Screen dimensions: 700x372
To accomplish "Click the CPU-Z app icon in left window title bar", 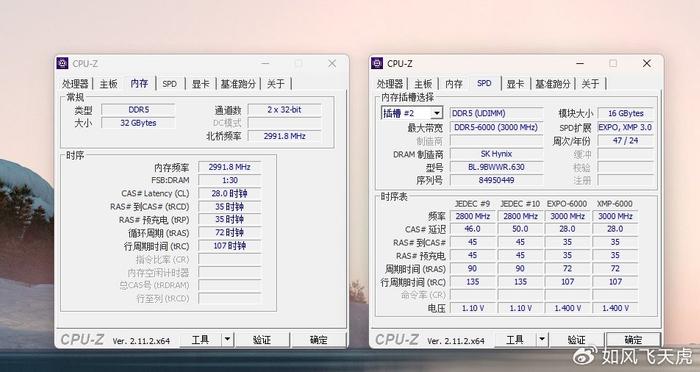I will (62, 63).
